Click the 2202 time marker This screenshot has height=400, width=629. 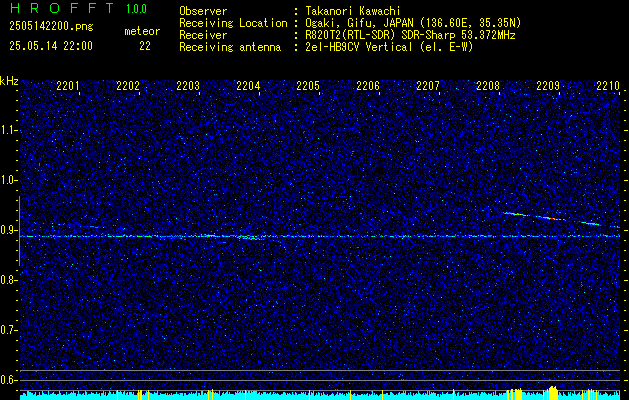[128, 85]
